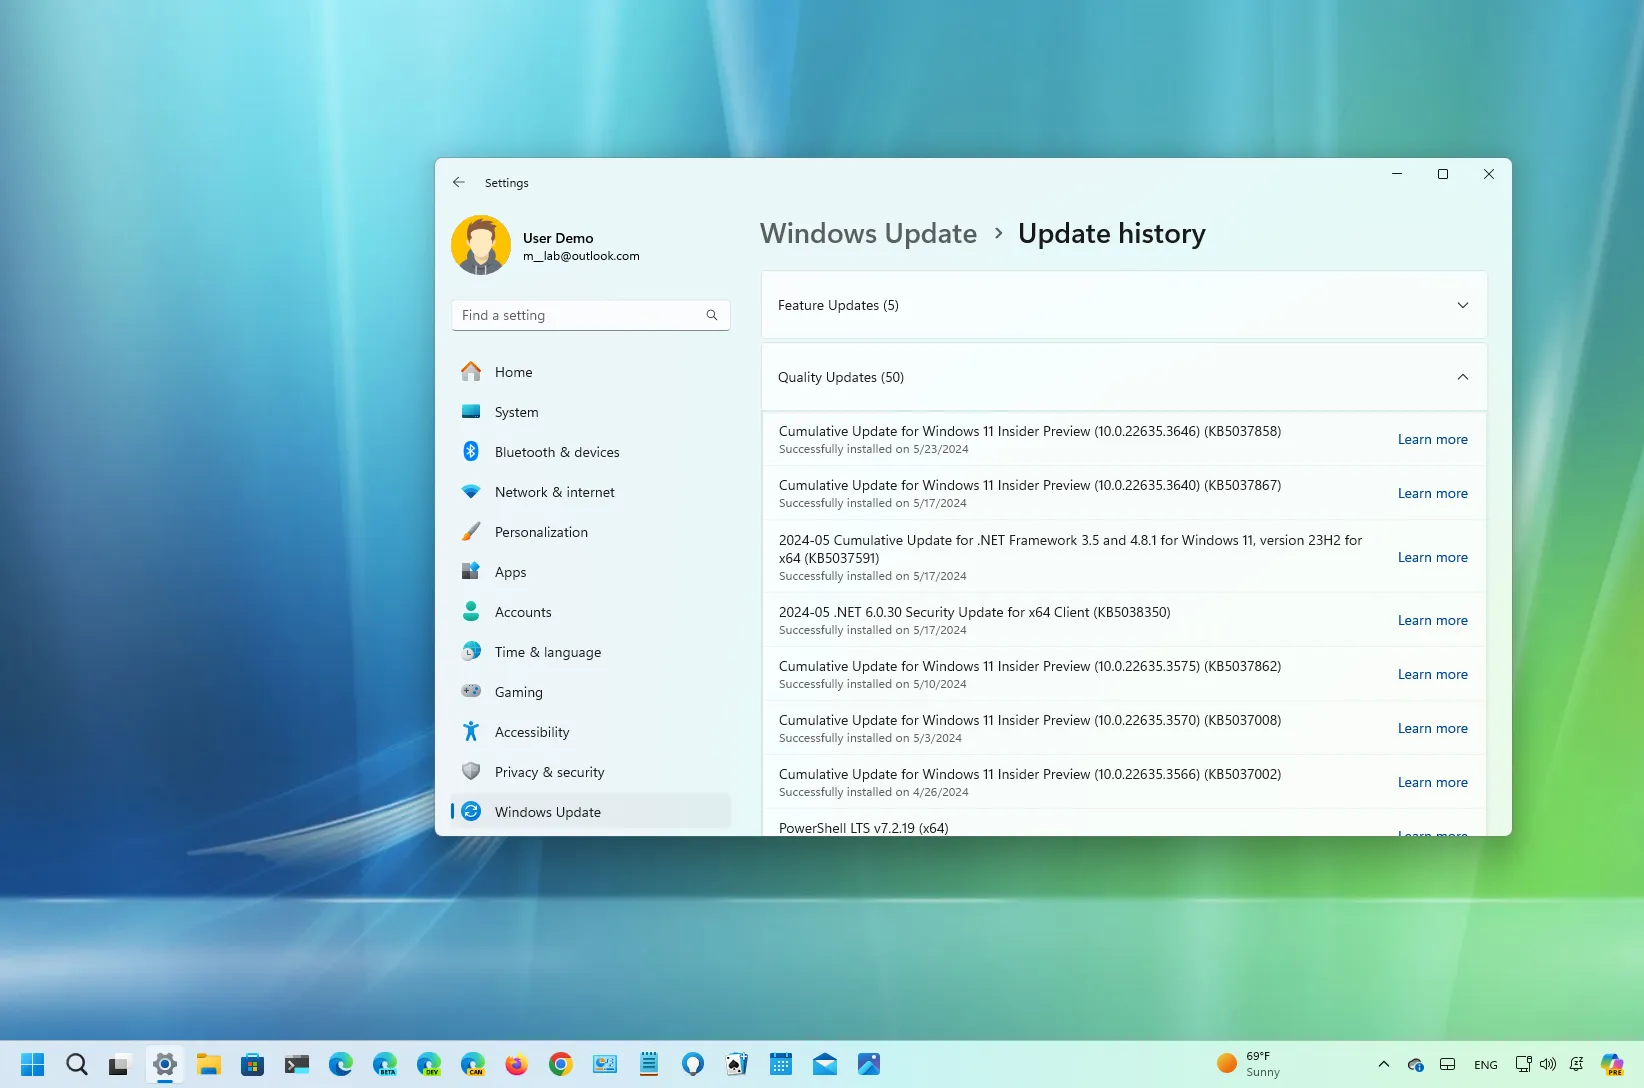Select the Bluetooth & devices icon
The height and width of the screenshot is (1088, 1644).
point(471,451)
